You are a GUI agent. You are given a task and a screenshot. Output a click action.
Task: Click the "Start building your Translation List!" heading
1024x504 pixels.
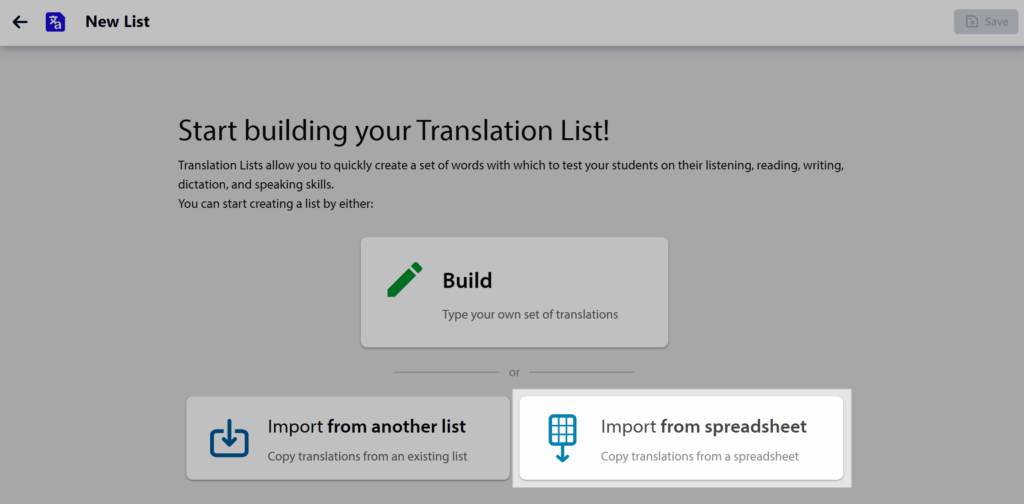(x=394, y=131)
